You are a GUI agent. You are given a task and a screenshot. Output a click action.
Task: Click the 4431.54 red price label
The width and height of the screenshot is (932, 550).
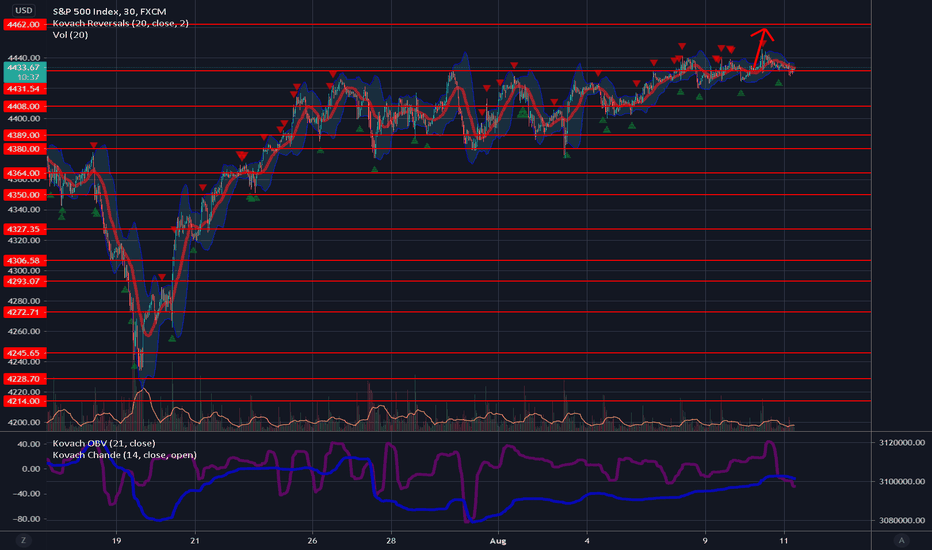pyautogui.click(x=24, y=89)
